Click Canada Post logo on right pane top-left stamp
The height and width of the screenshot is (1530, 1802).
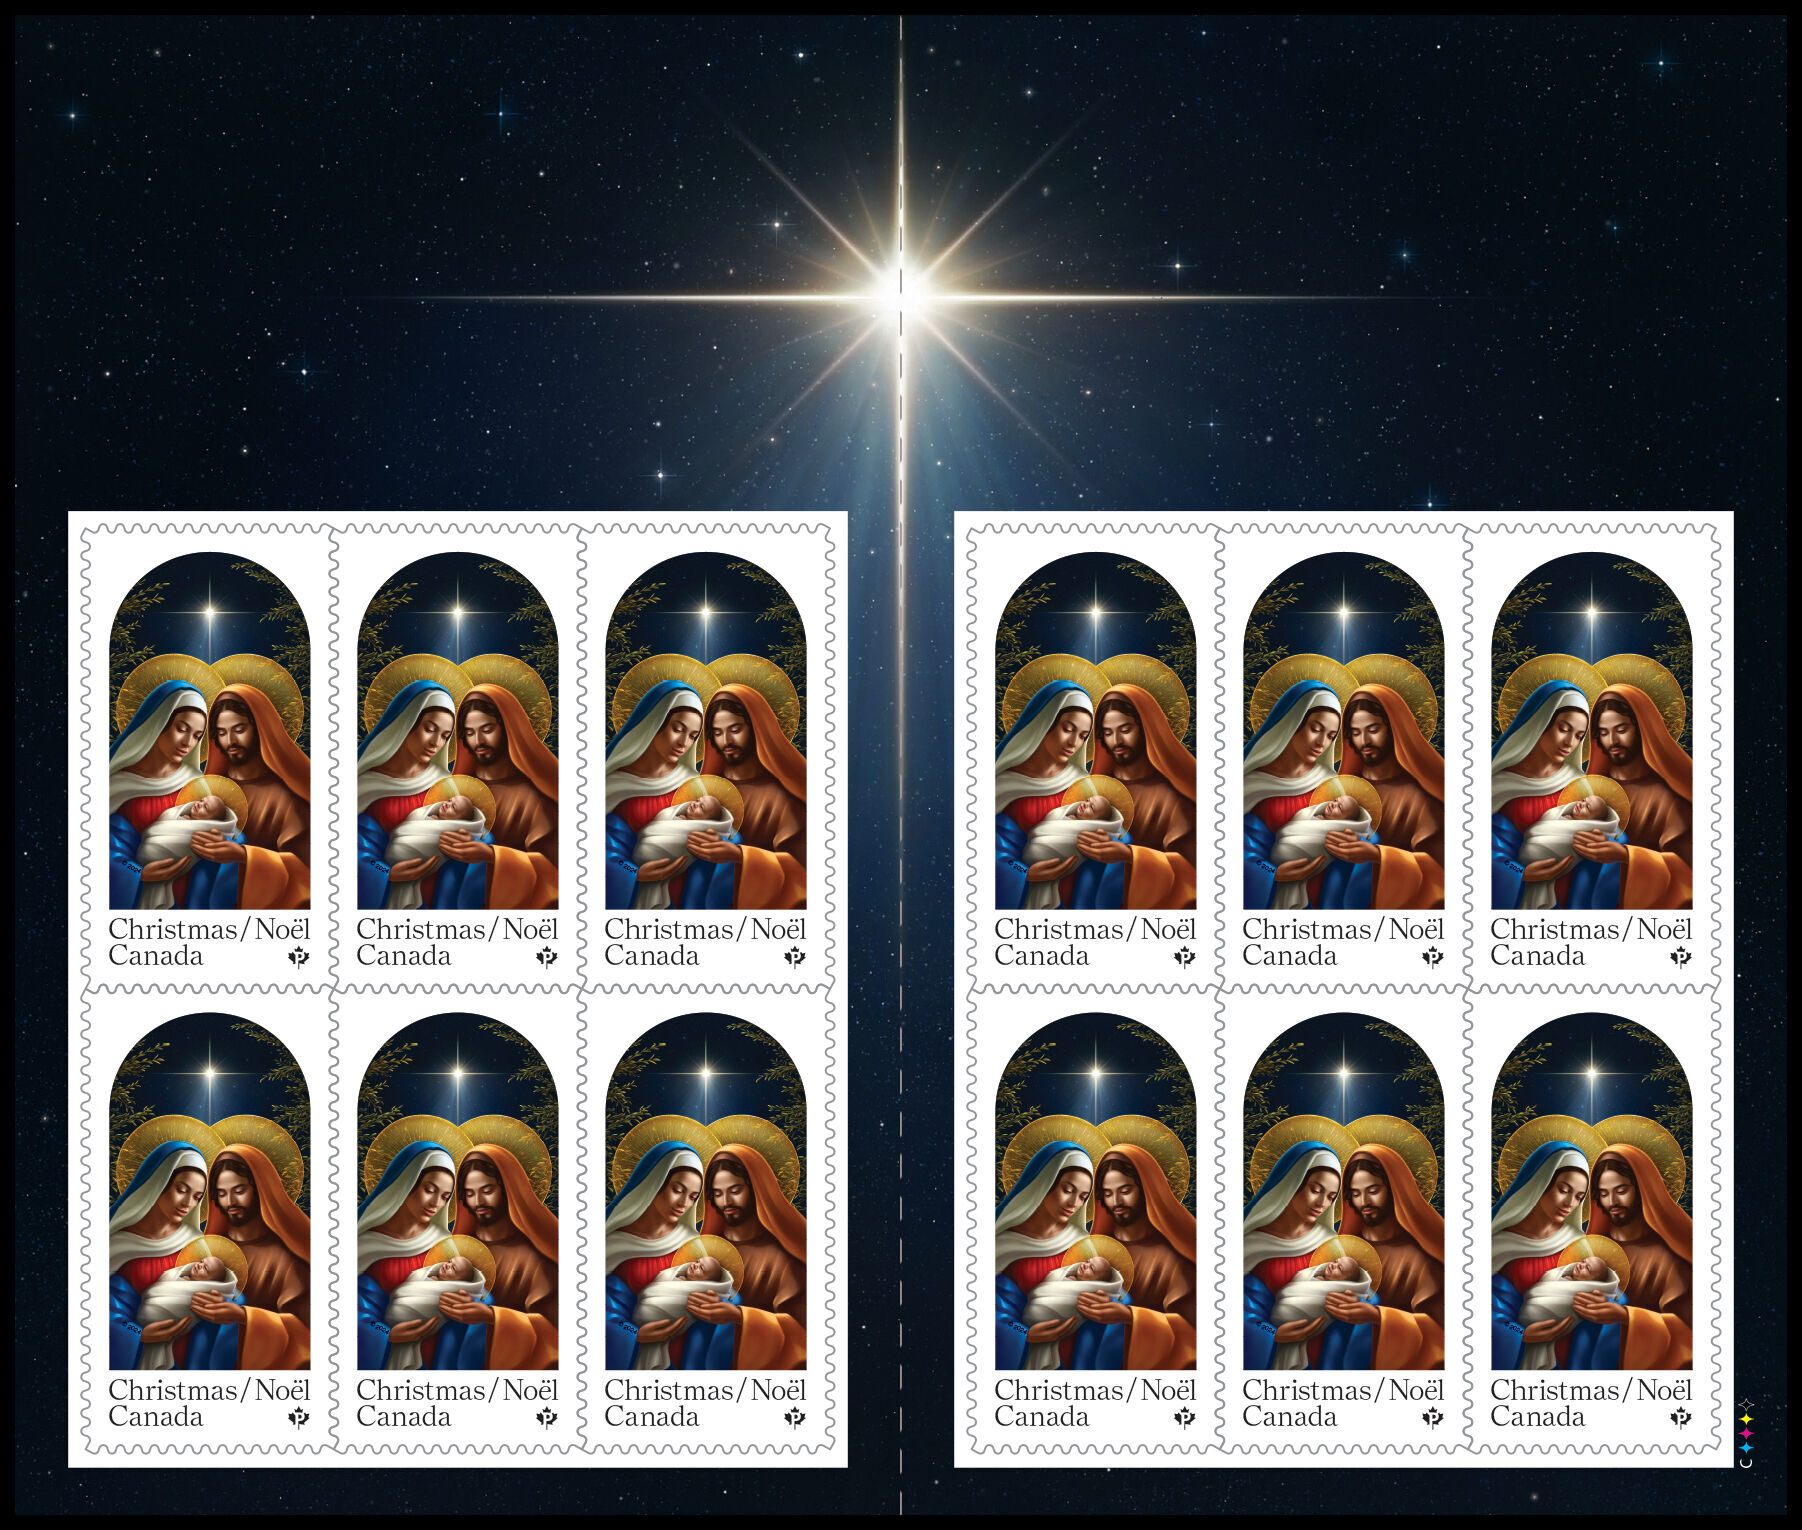(1185, 957)
